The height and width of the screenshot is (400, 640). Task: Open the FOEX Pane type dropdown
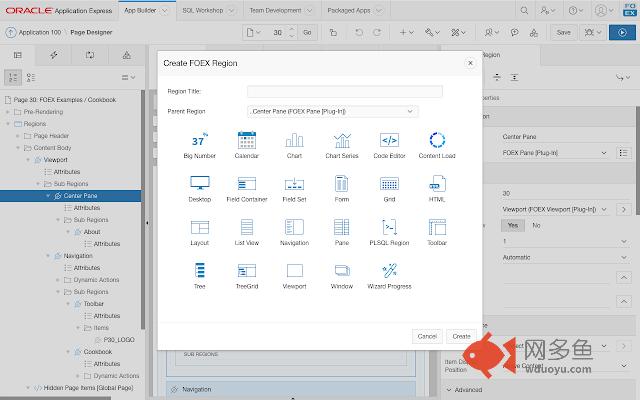pyautogui.click(x=554, y=153)
